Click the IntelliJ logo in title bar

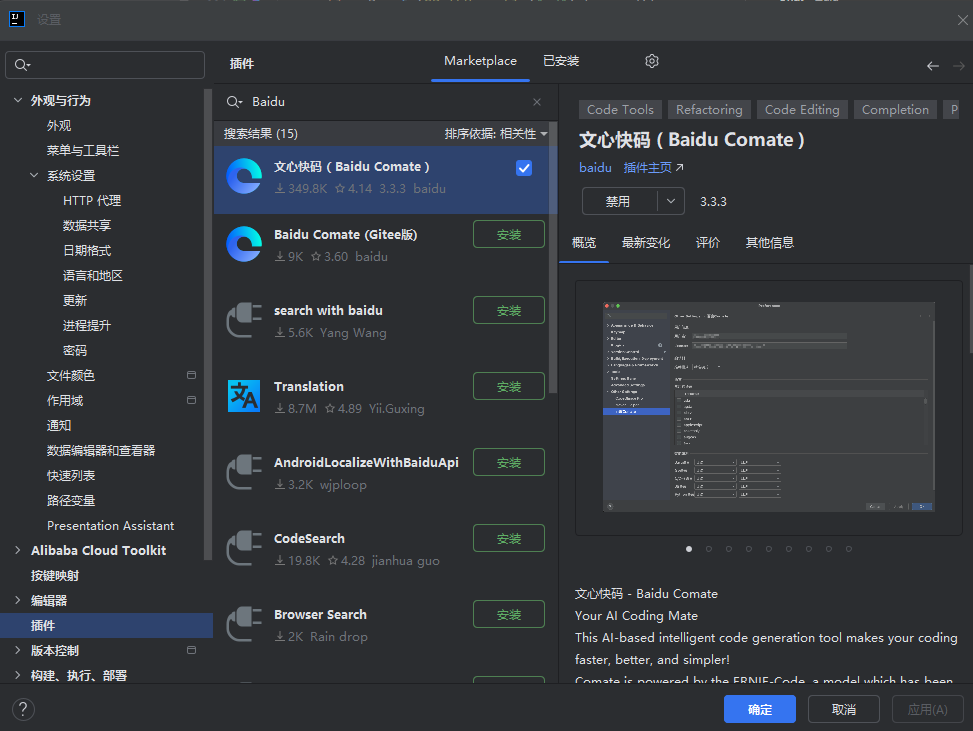[x=17, y=19]
